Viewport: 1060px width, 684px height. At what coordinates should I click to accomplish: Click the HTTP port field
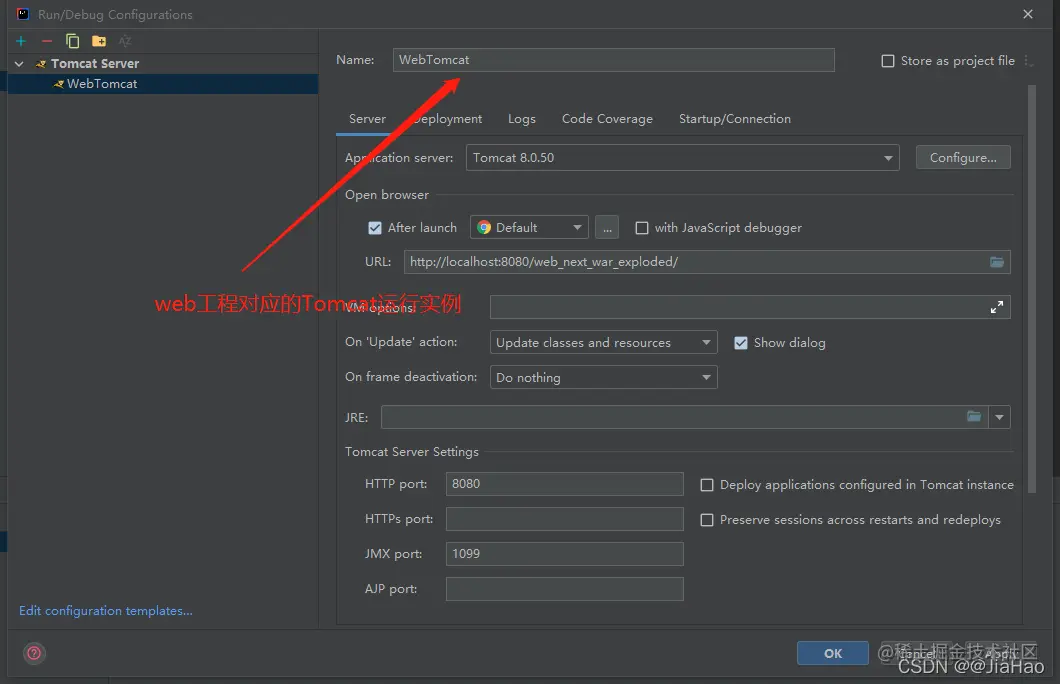point(564,484)
